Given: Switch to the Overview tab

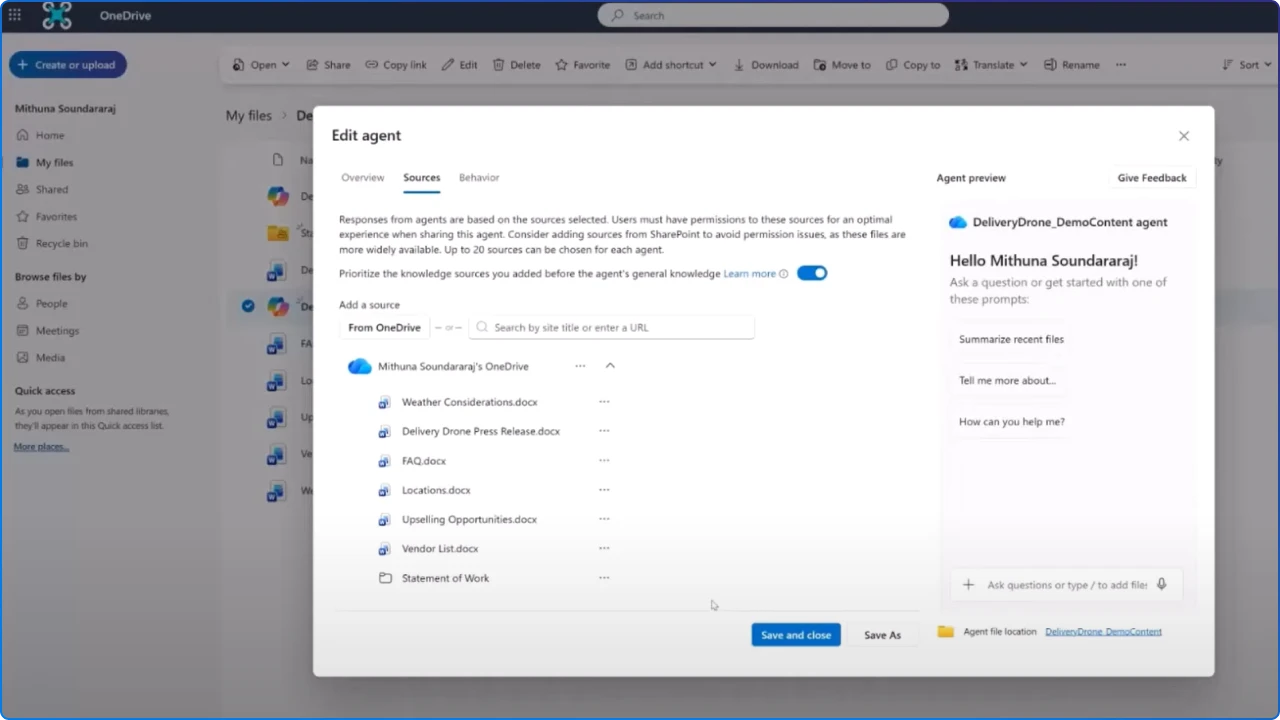Looking at the screenshot, I should tap(362, 177).
